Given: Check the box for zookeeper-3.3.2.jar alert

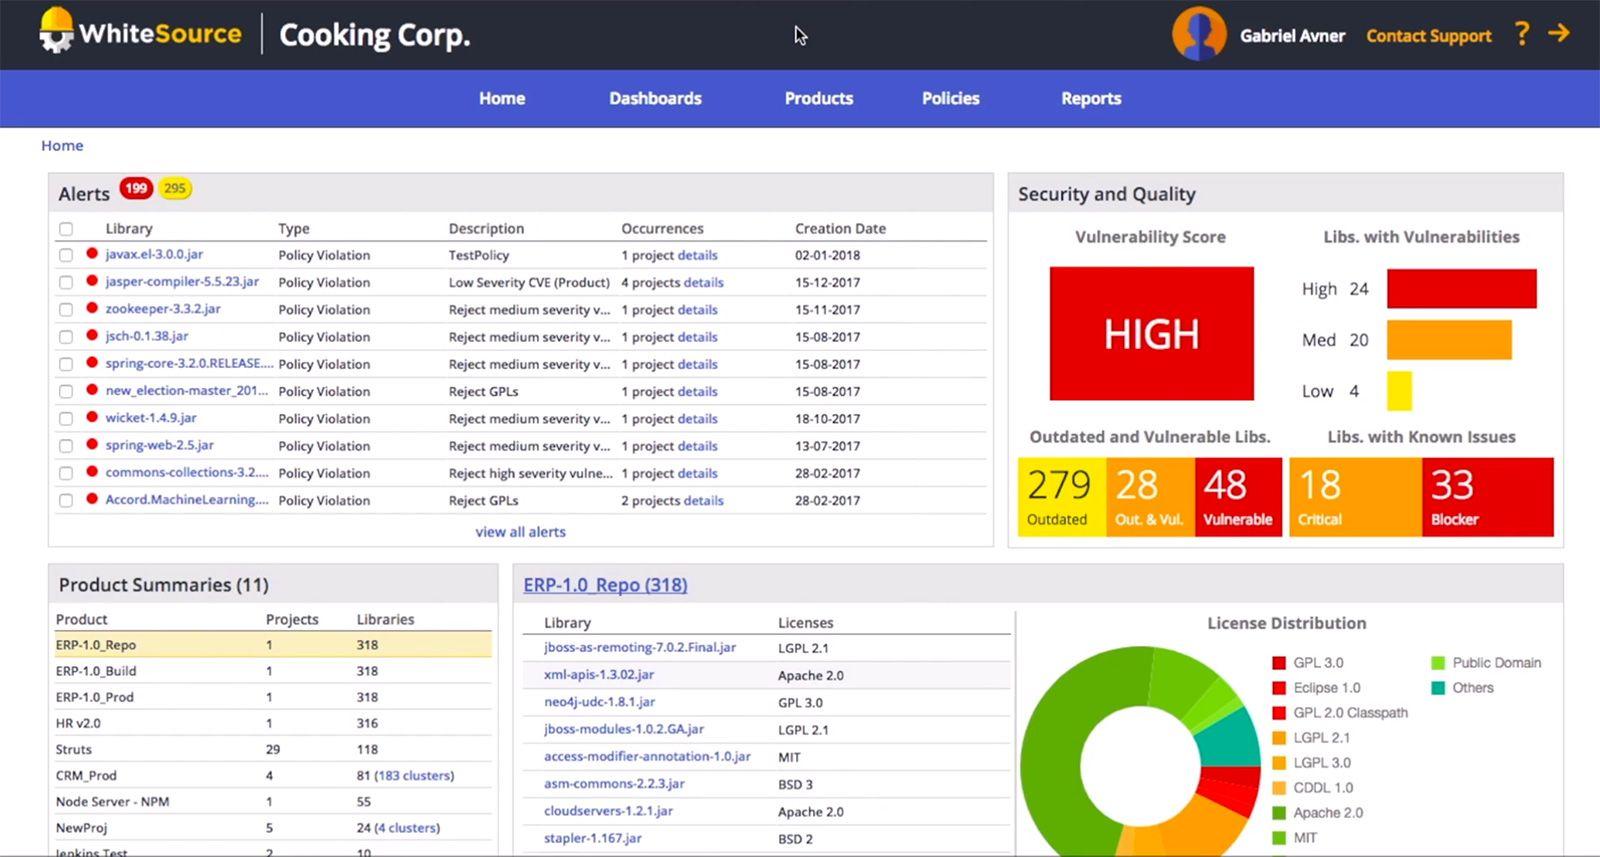Looking at the screenshot, I should [66, 310].
